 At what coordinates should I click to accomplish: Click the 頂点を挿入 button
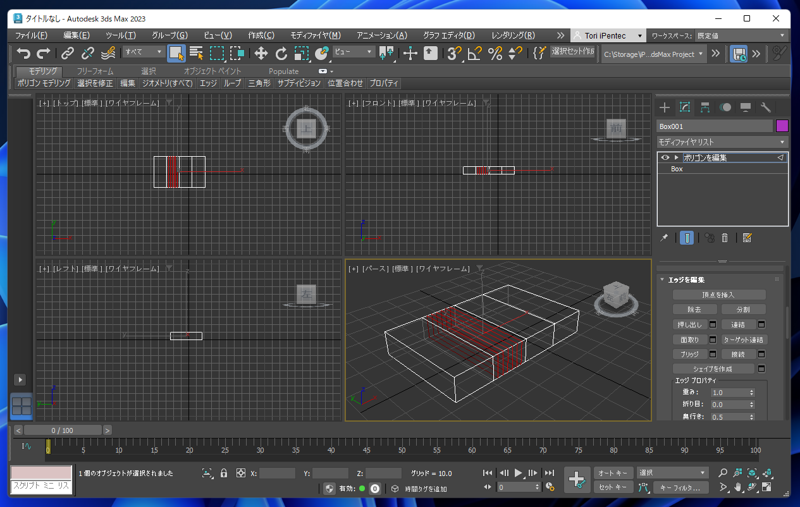(x=719, y=295)
